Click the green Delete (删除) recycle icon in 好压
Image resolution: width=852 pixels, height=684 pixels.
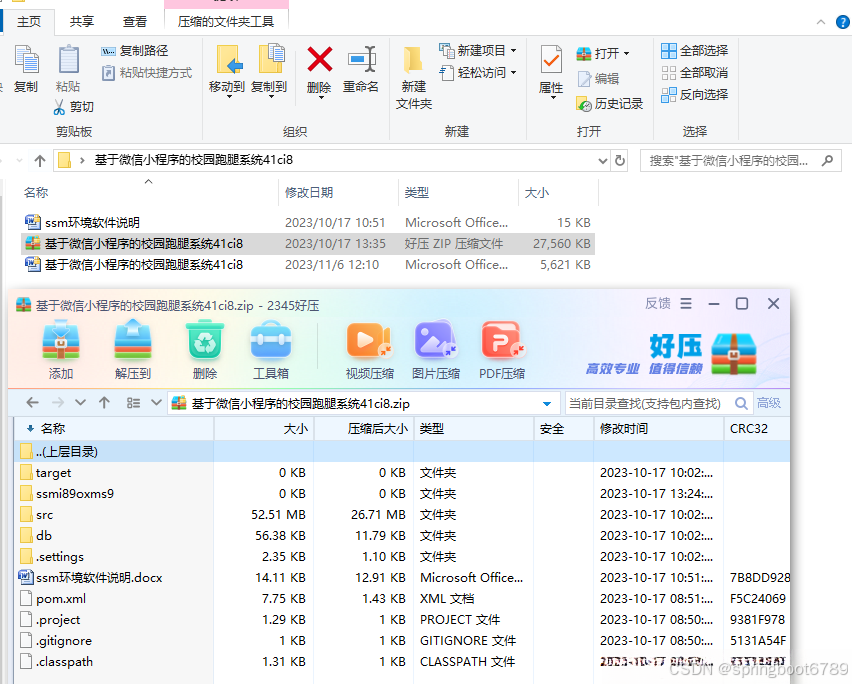(205, 340)
